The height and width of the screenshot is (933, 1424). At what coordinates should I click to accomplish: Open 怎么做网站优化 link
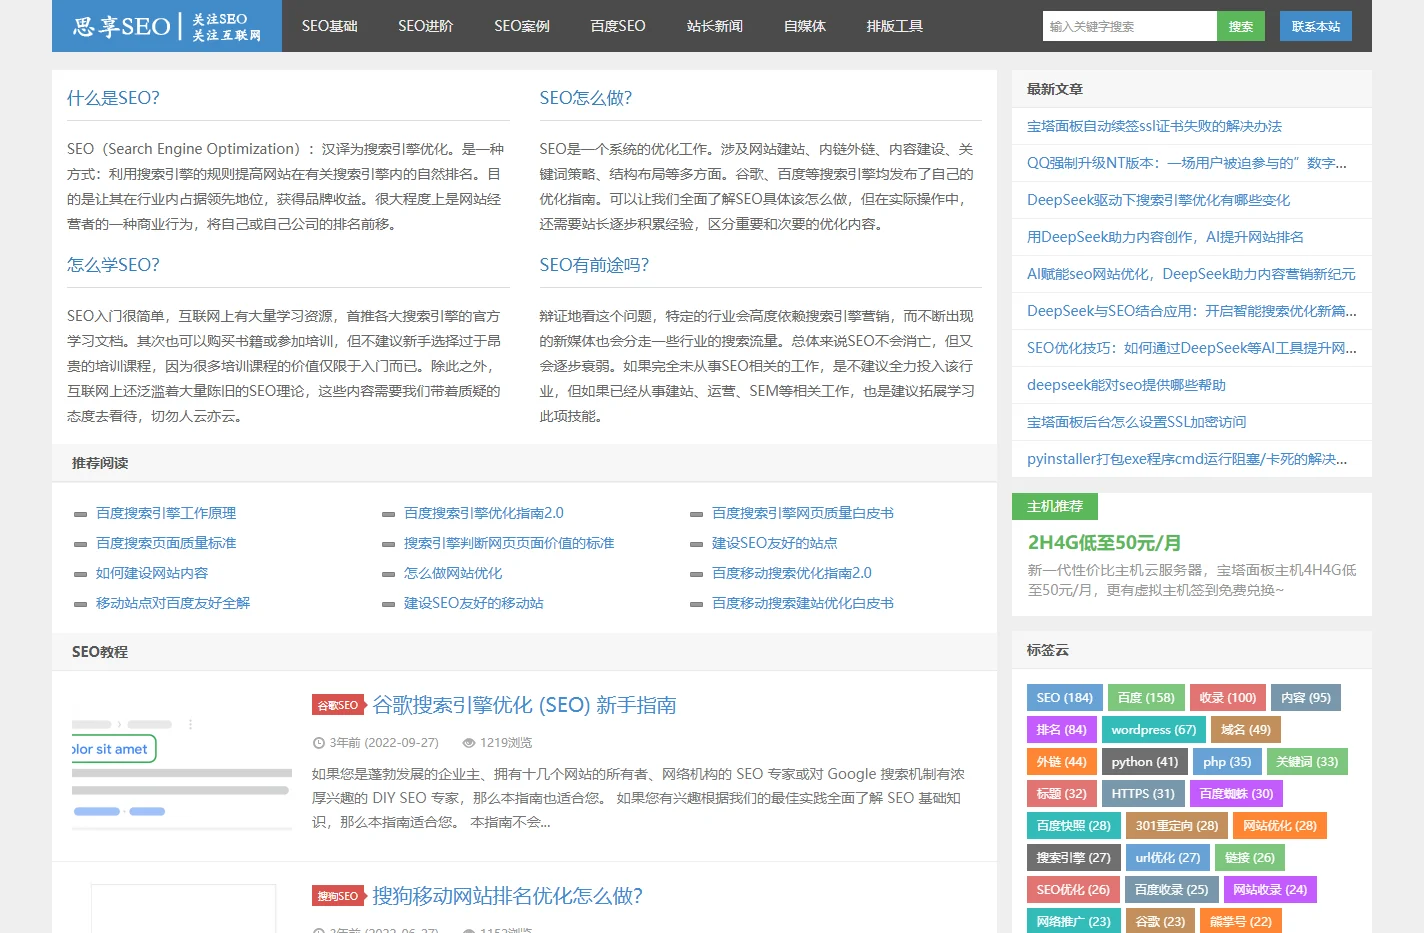pos(453,573)
